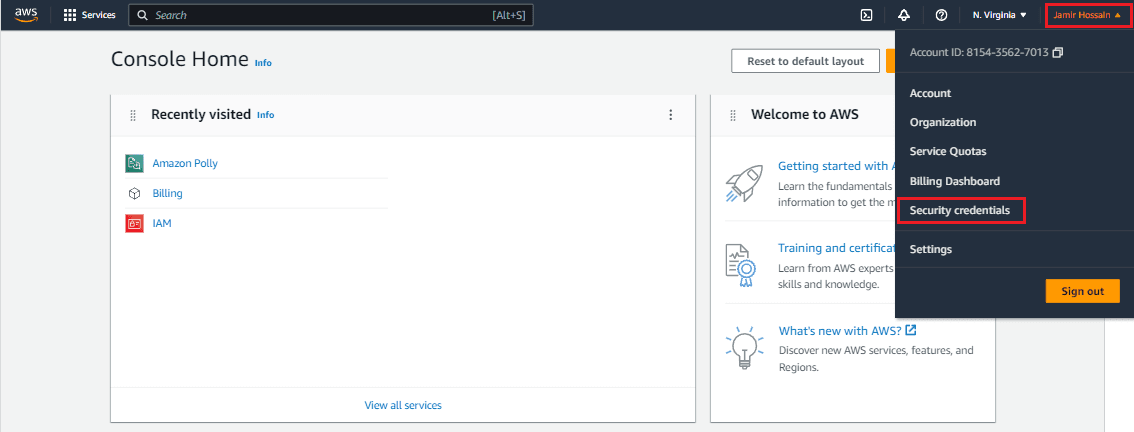The width and height of the screenshot is (1134, 432).
Task: Click the AWS logo icon
Action: [26, 15]
